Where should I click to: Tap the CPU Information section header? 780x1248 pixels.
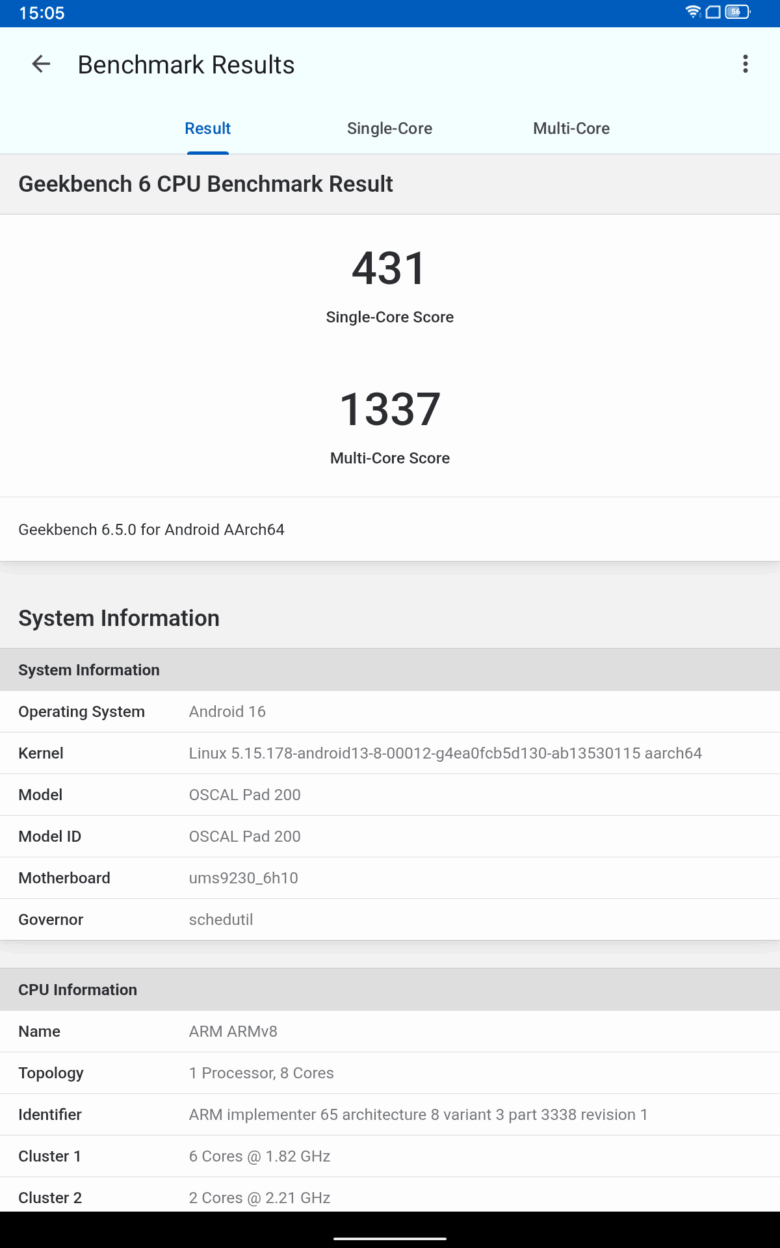coord(390,990)
